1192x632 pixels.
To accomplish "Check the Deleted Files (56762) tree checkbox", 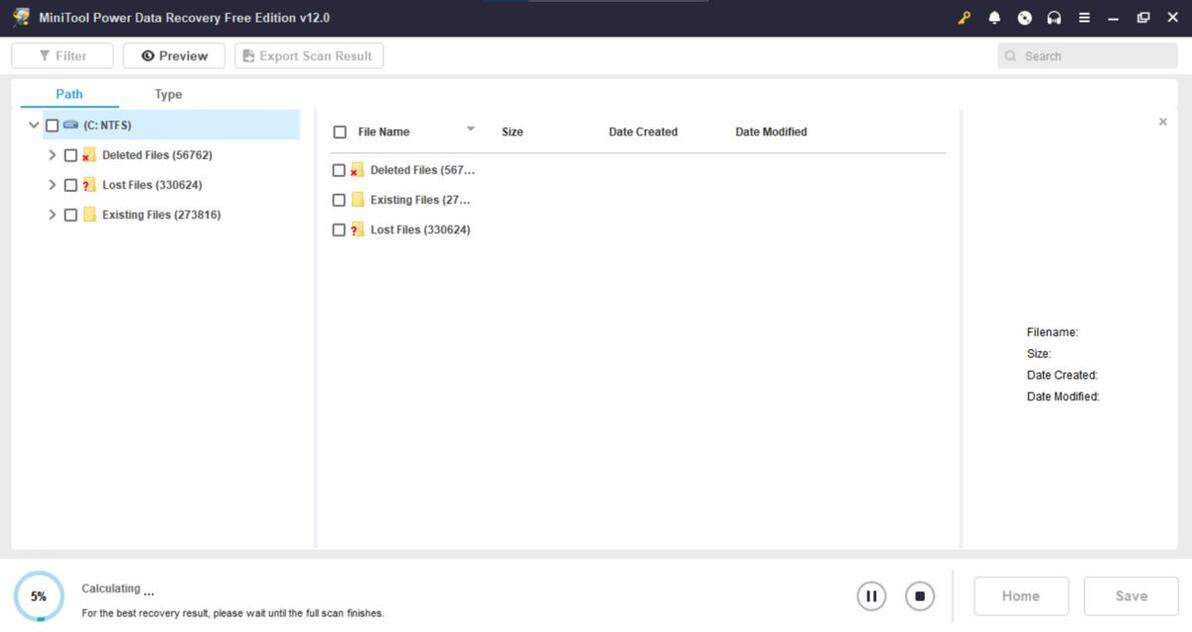I will pyautogui.click(x=71, y=155).
